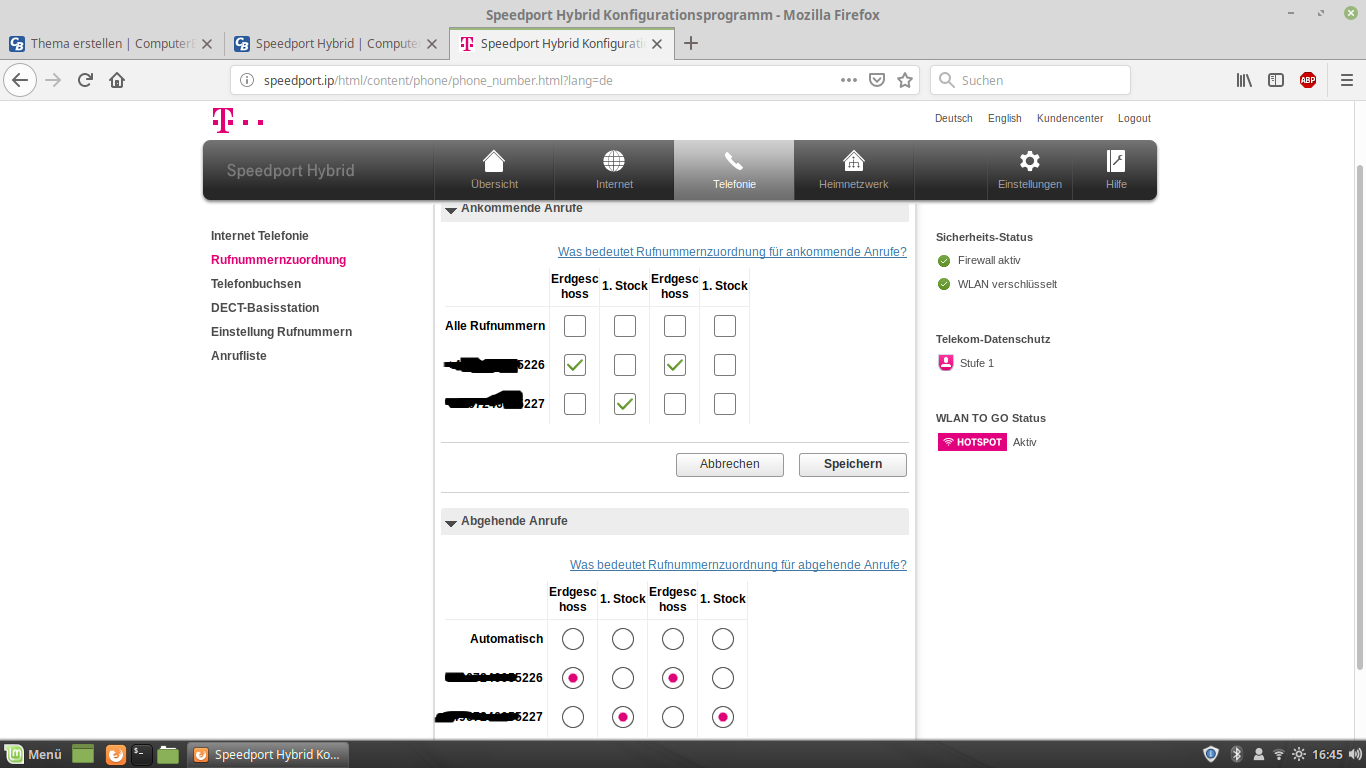Open the Telefonie phone handset section
Viewport: 1366px width, 768px height.
click(734, 170)
